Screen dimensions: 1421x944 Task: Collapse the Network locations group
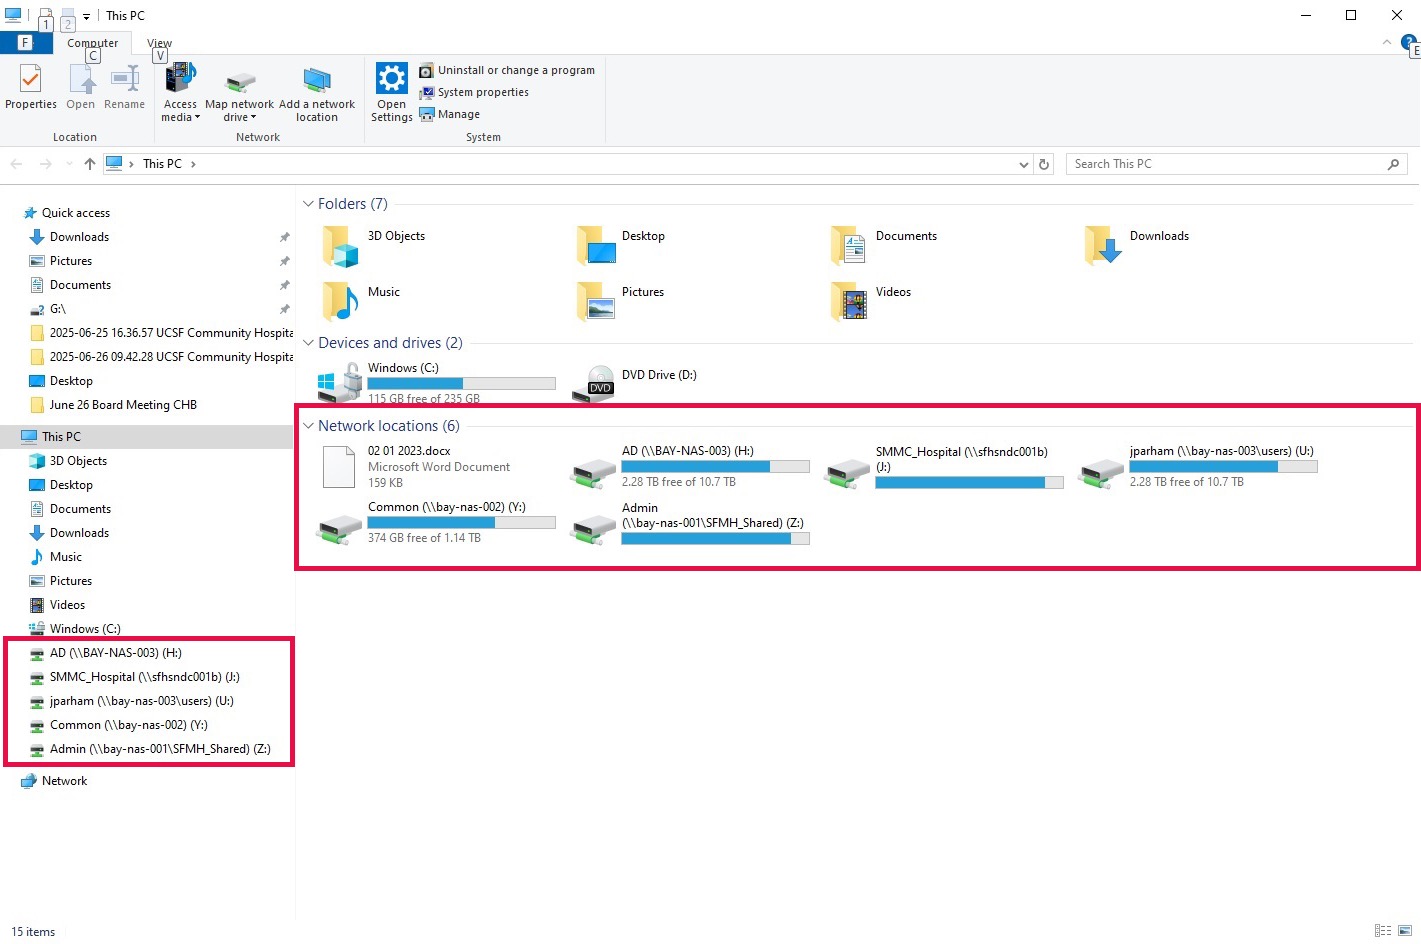click(308, 426)
